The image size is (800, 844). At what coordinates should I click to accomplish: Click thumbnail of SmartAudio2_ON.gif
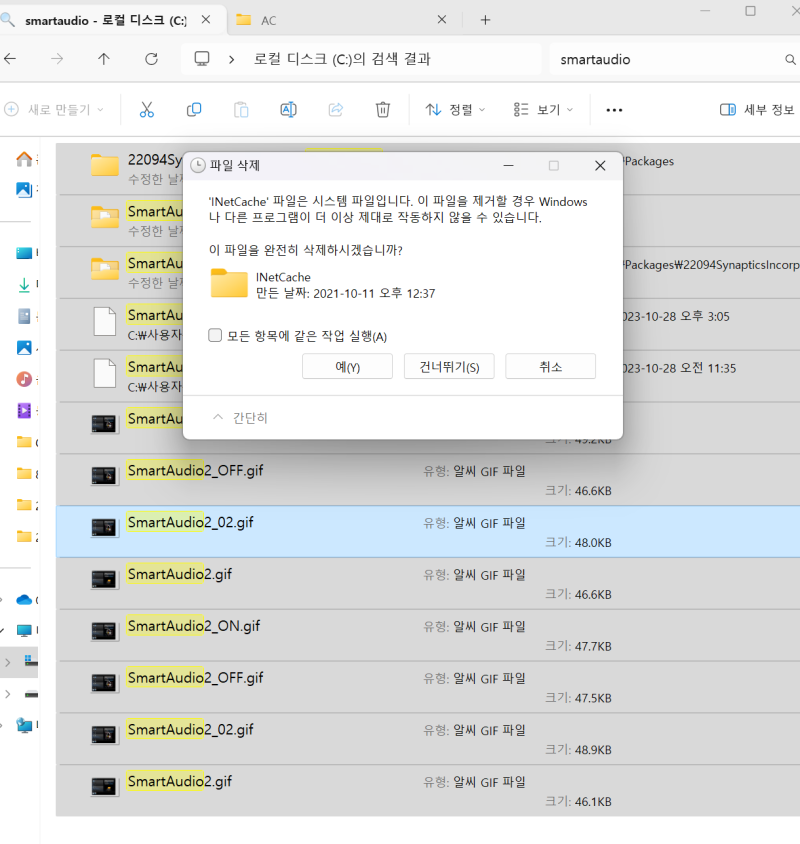pyautogui.click(x=104, y=630)
